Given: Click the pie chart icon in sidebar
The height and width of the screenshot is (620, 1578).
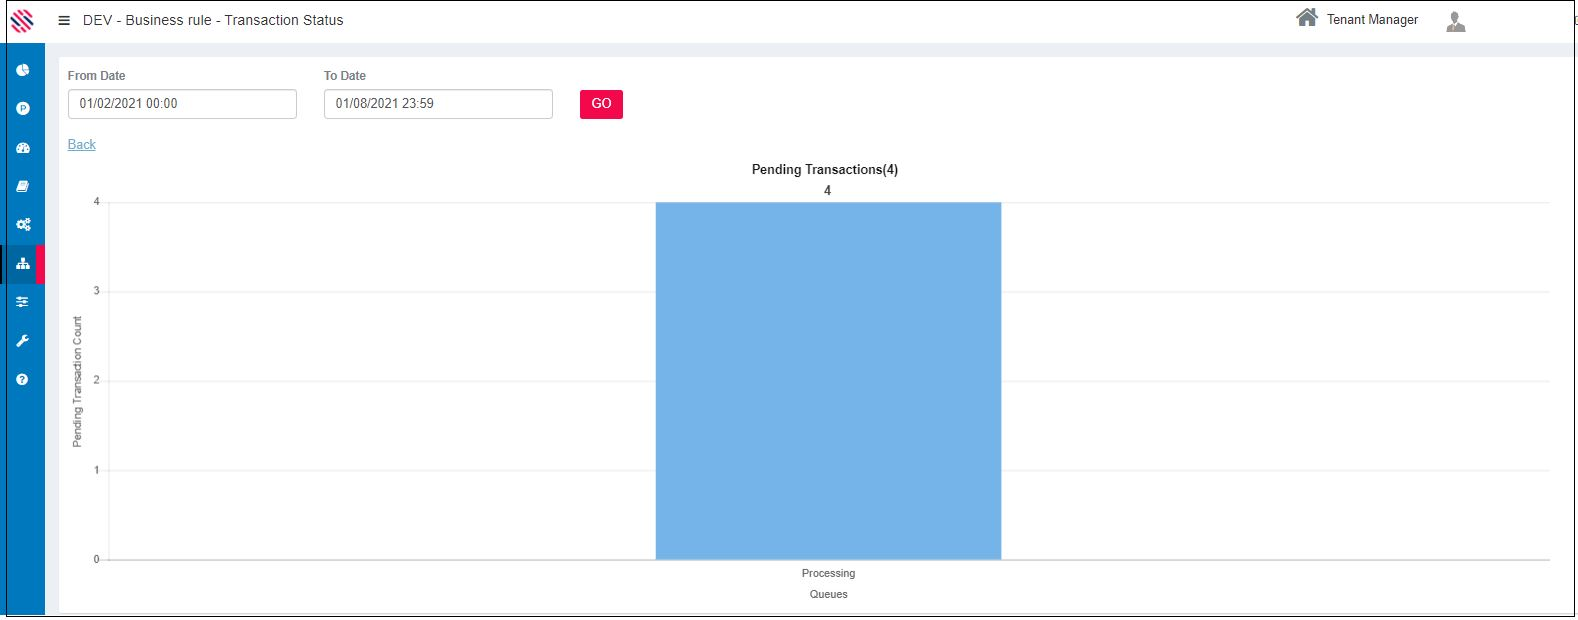Looking at the screenshot, I should pos(23,70).
